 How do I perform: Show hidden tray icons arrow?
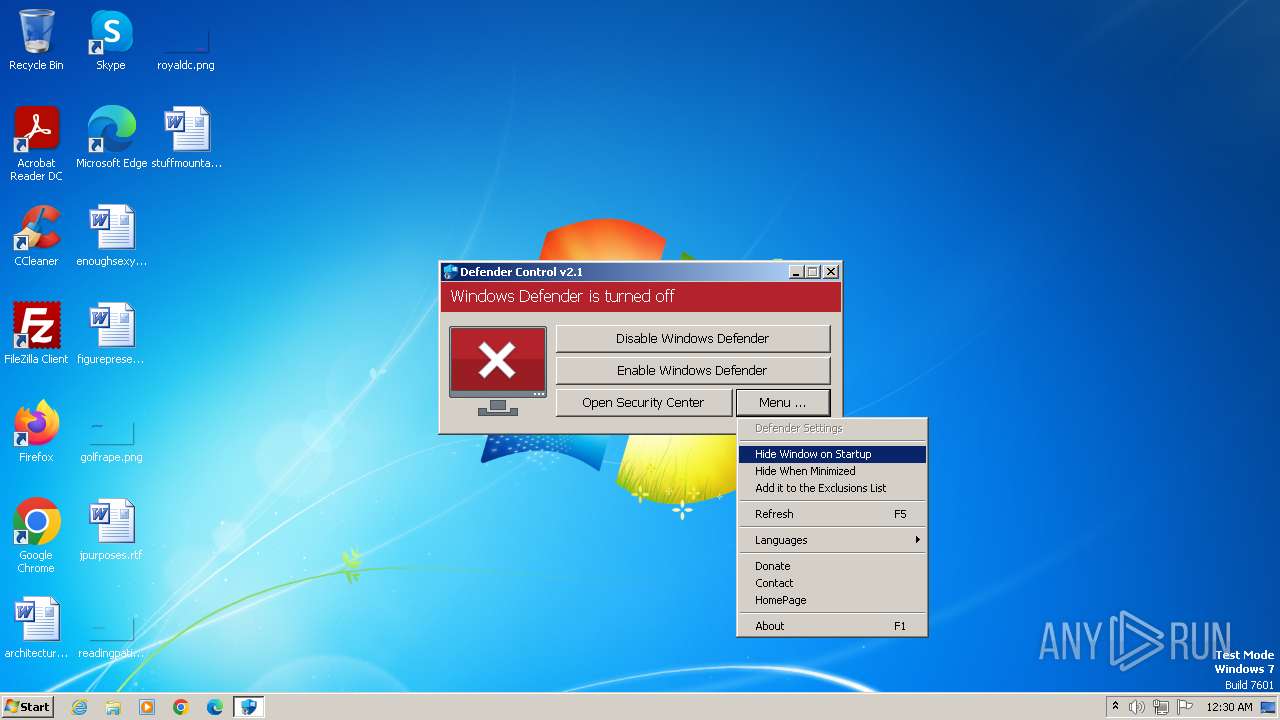coord(1115,707)
